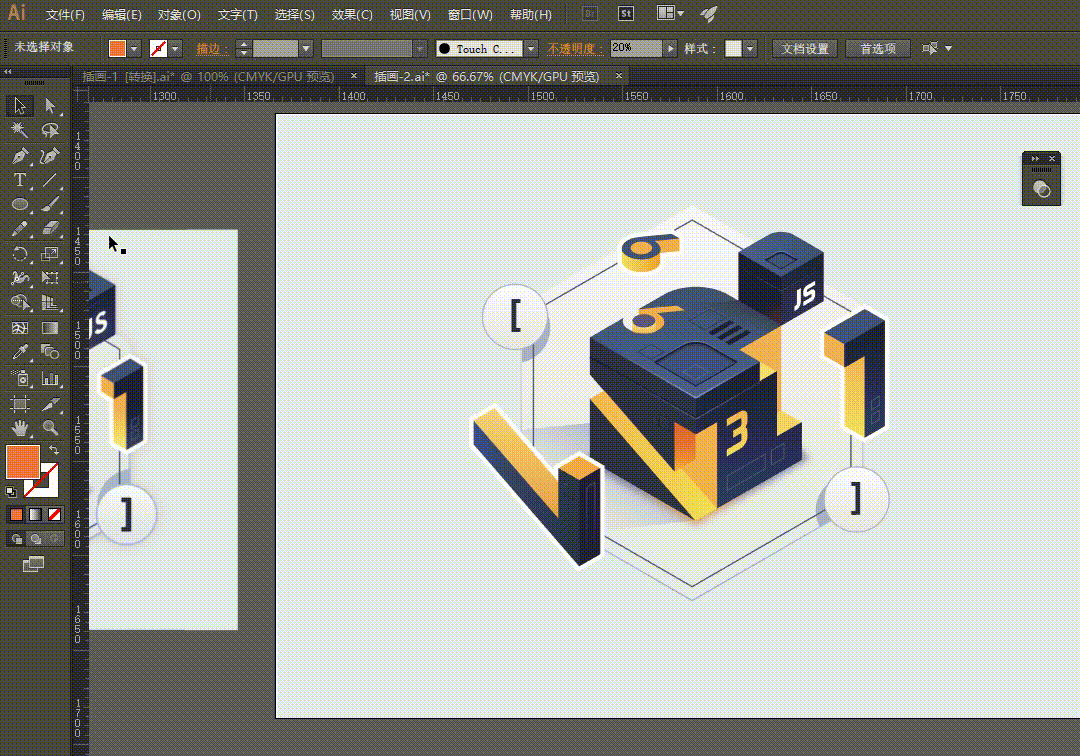Enable Draw Normal mode
The height and width of the screenshot is (756, 1080).
(17, 539)
